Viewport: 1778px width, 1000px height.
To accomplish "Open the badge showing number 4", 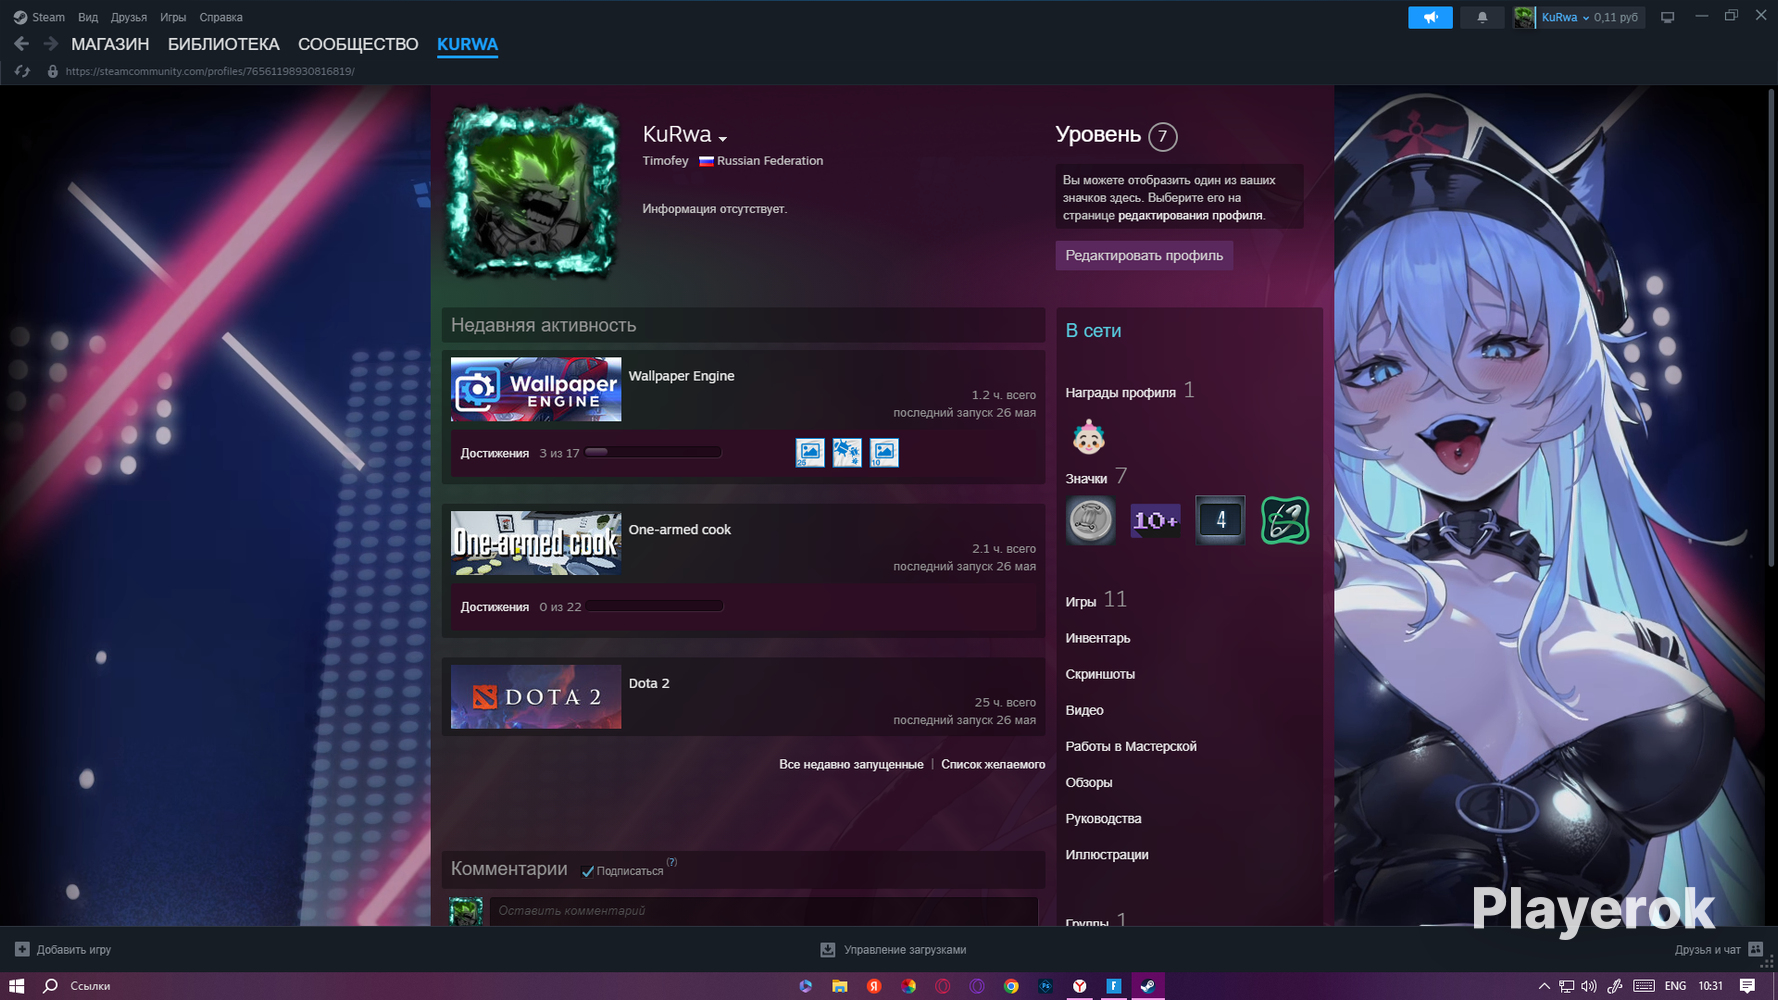I will click(1220, 520).
